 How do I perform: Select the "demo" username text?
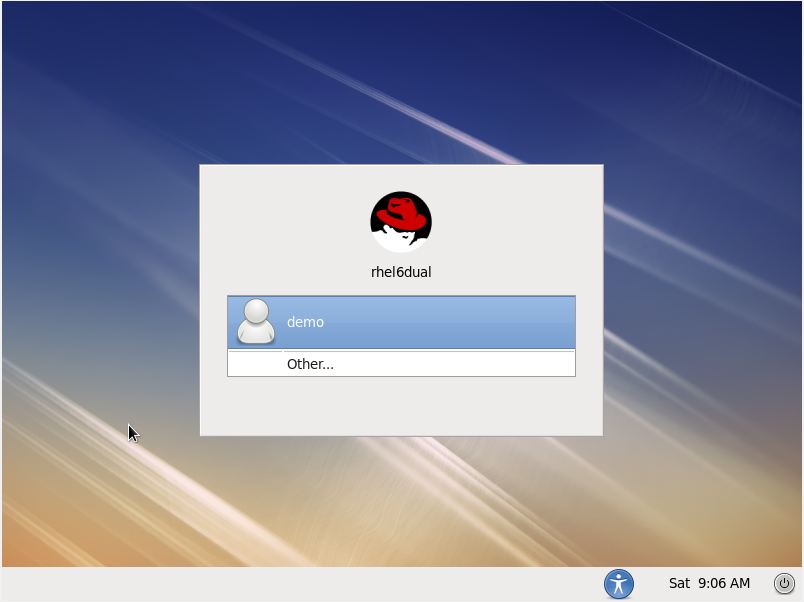[305, 322]
